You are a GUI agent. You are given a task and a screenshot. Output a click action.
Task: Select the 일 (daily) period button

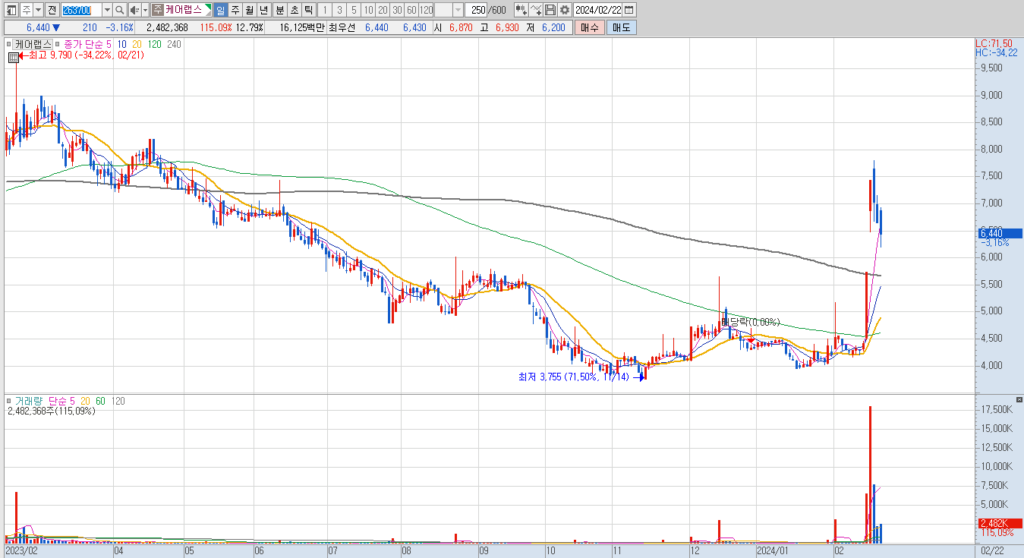point(221,10)
